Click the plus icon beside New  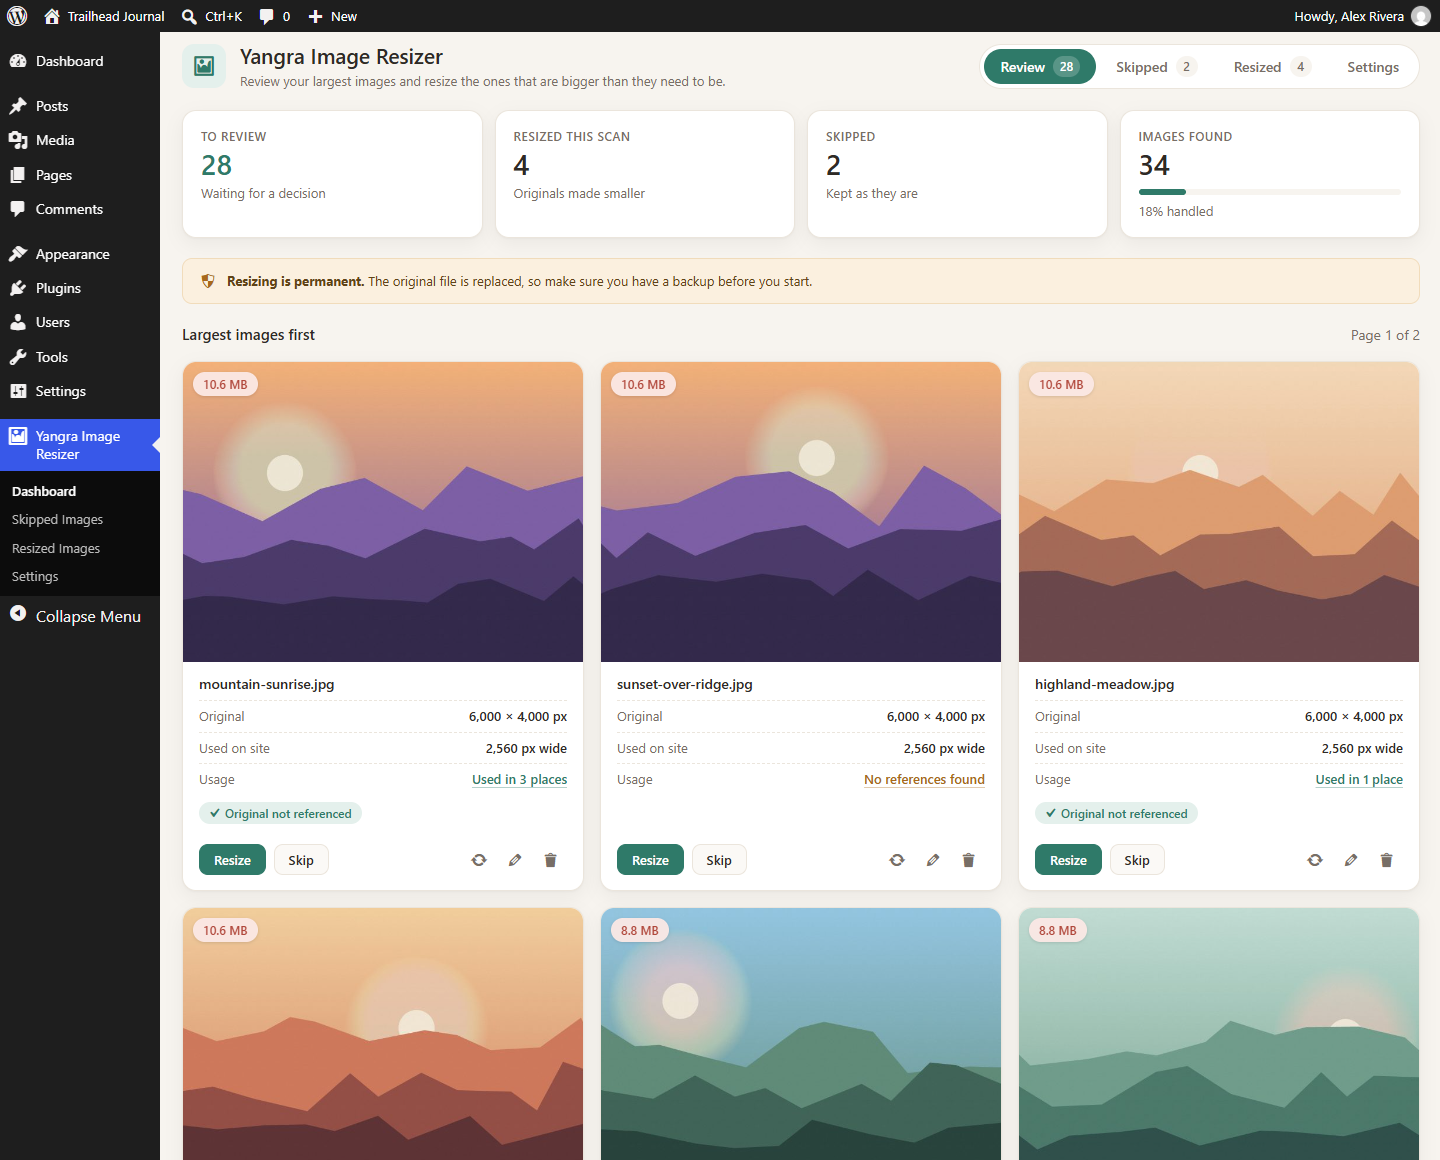(315, 16)
